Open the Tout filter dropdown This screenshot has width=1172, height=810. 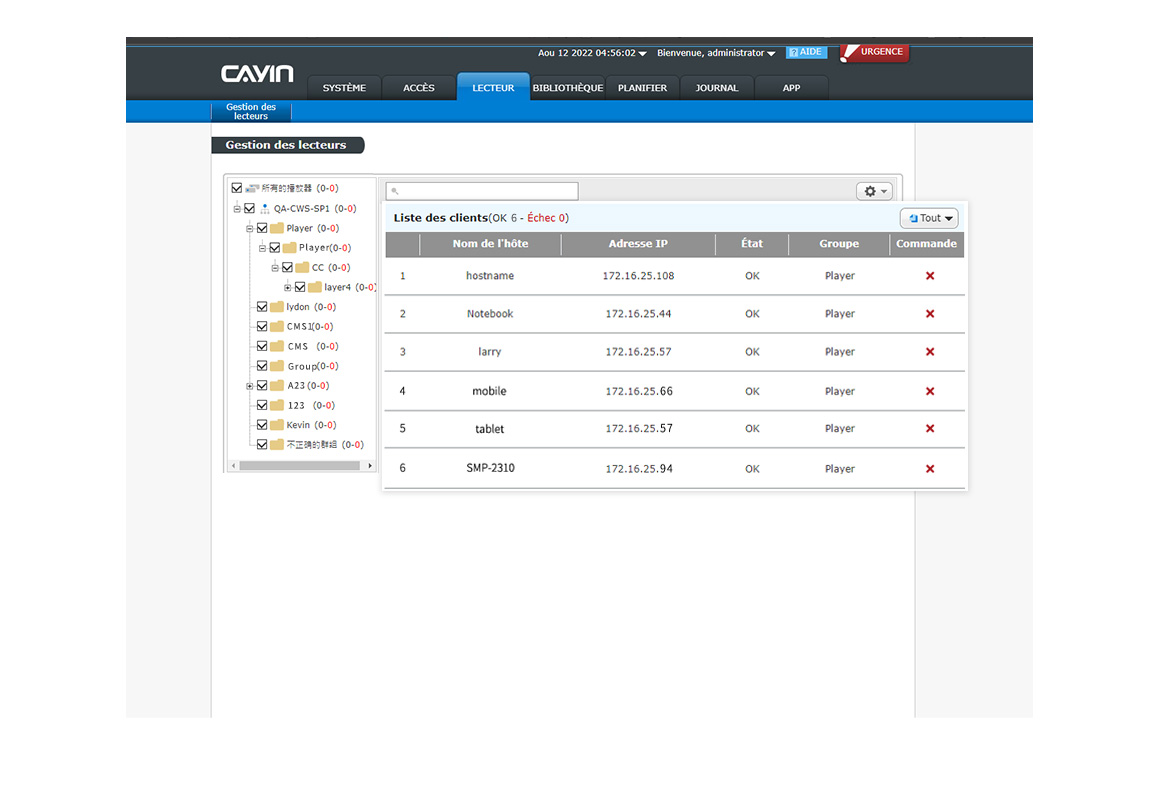tap(929, 218)
